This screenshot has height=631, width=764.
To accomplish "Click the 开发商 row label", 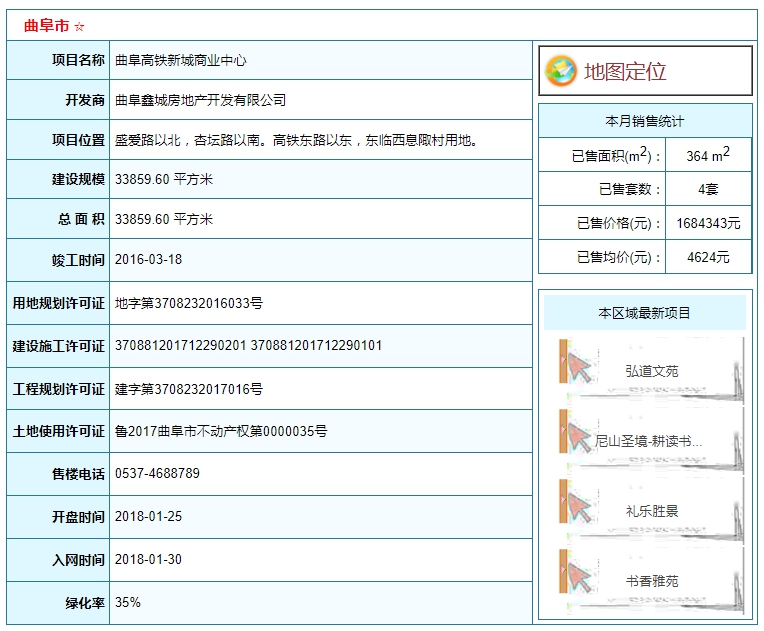I will 85,100.
